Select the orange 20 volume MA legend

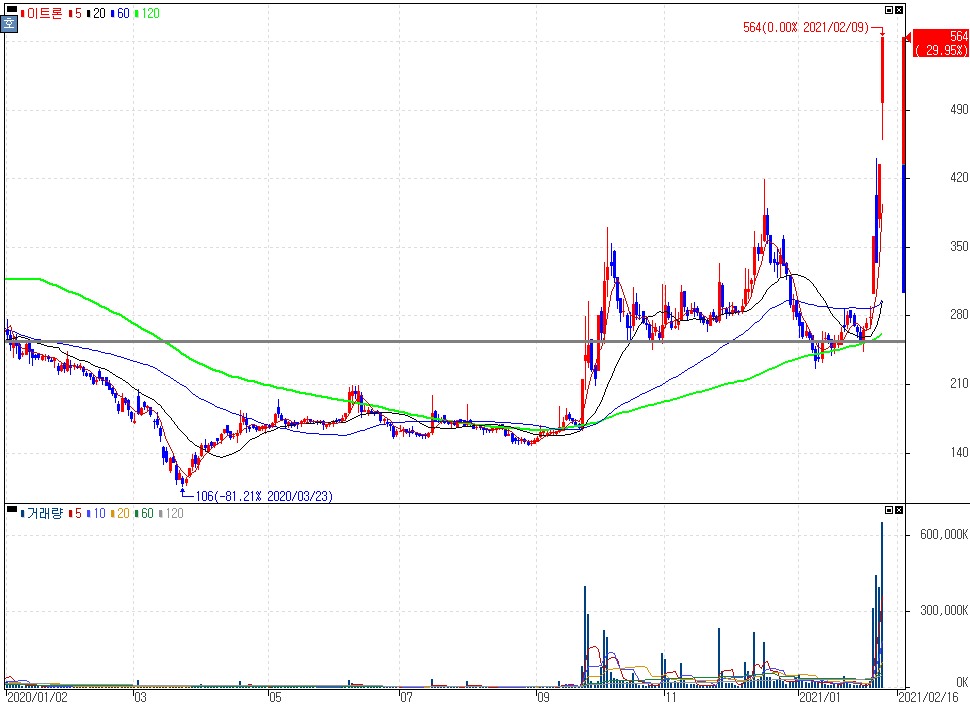coord(121,513)
